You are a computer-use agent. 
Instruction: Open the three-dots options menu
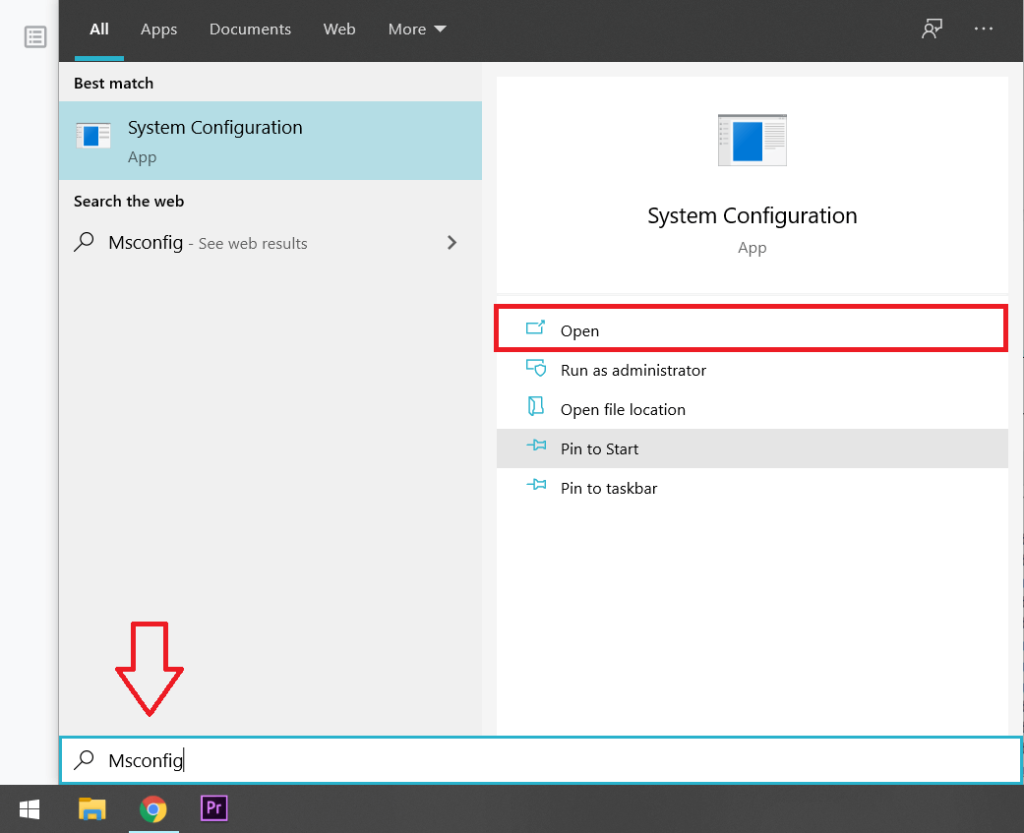pos(983,29)
